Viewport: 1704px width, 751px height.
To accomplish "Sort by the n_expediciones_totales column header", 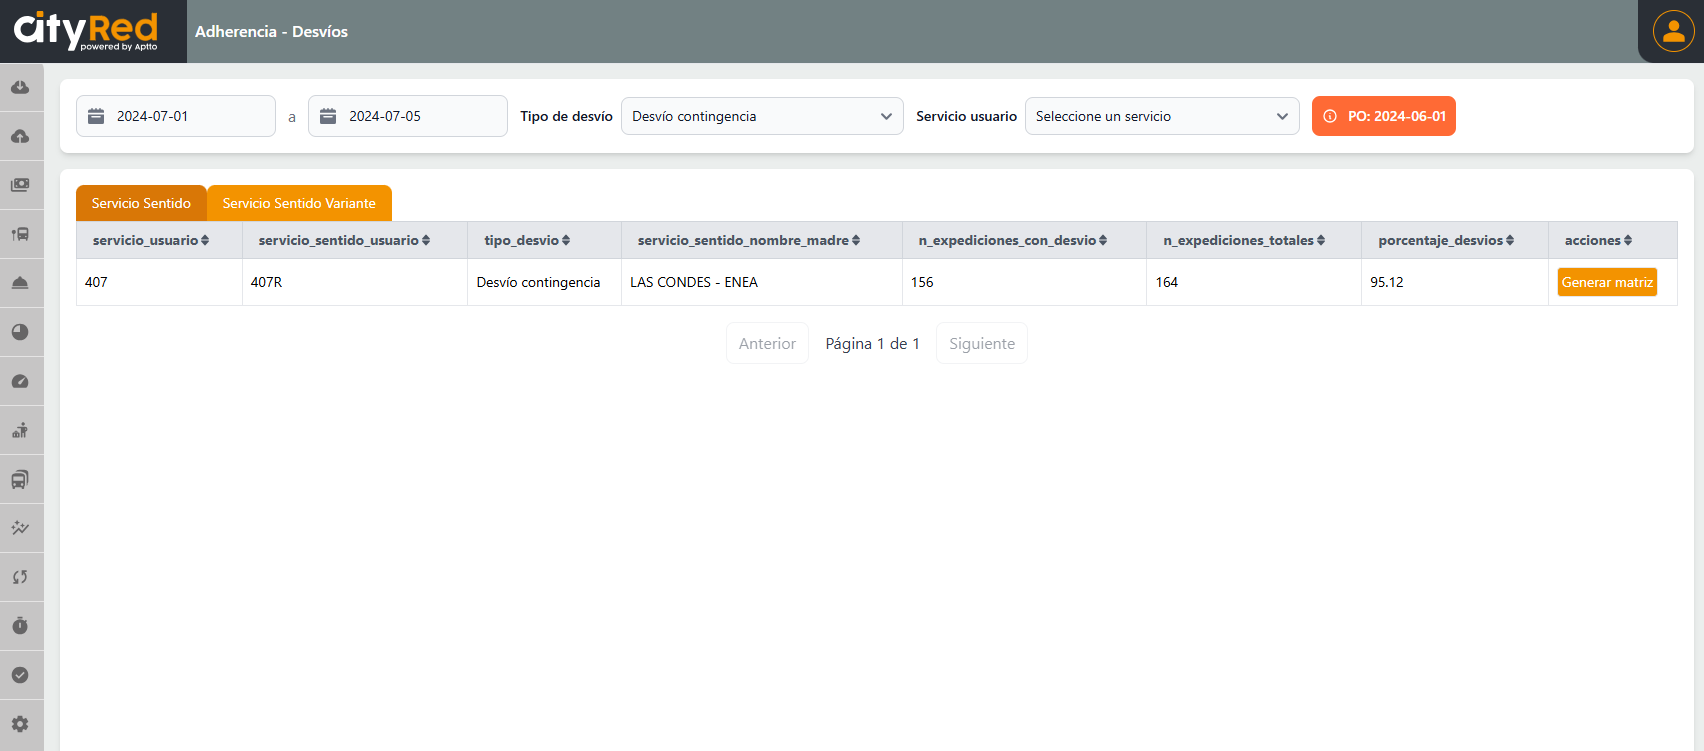I will click(x=1243, y=240).
